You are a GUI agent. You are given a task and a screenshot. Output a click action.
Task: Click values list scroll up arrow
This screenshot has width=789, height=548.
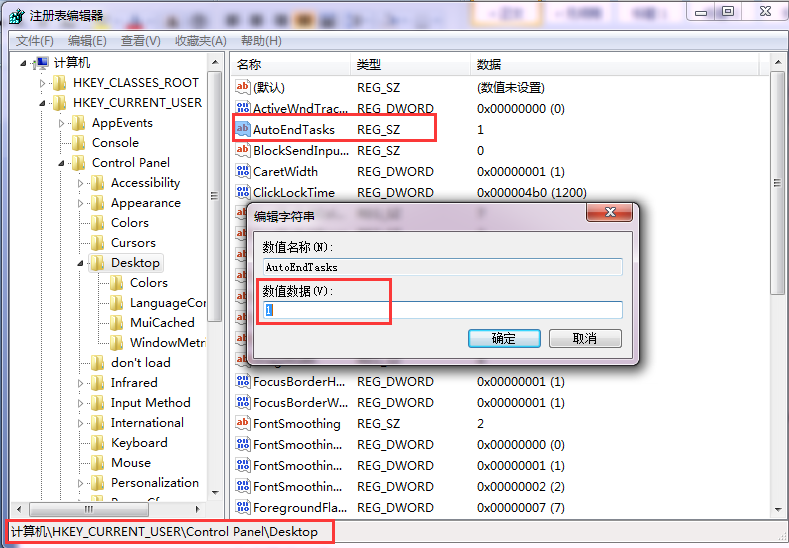(x=777, y=62)
